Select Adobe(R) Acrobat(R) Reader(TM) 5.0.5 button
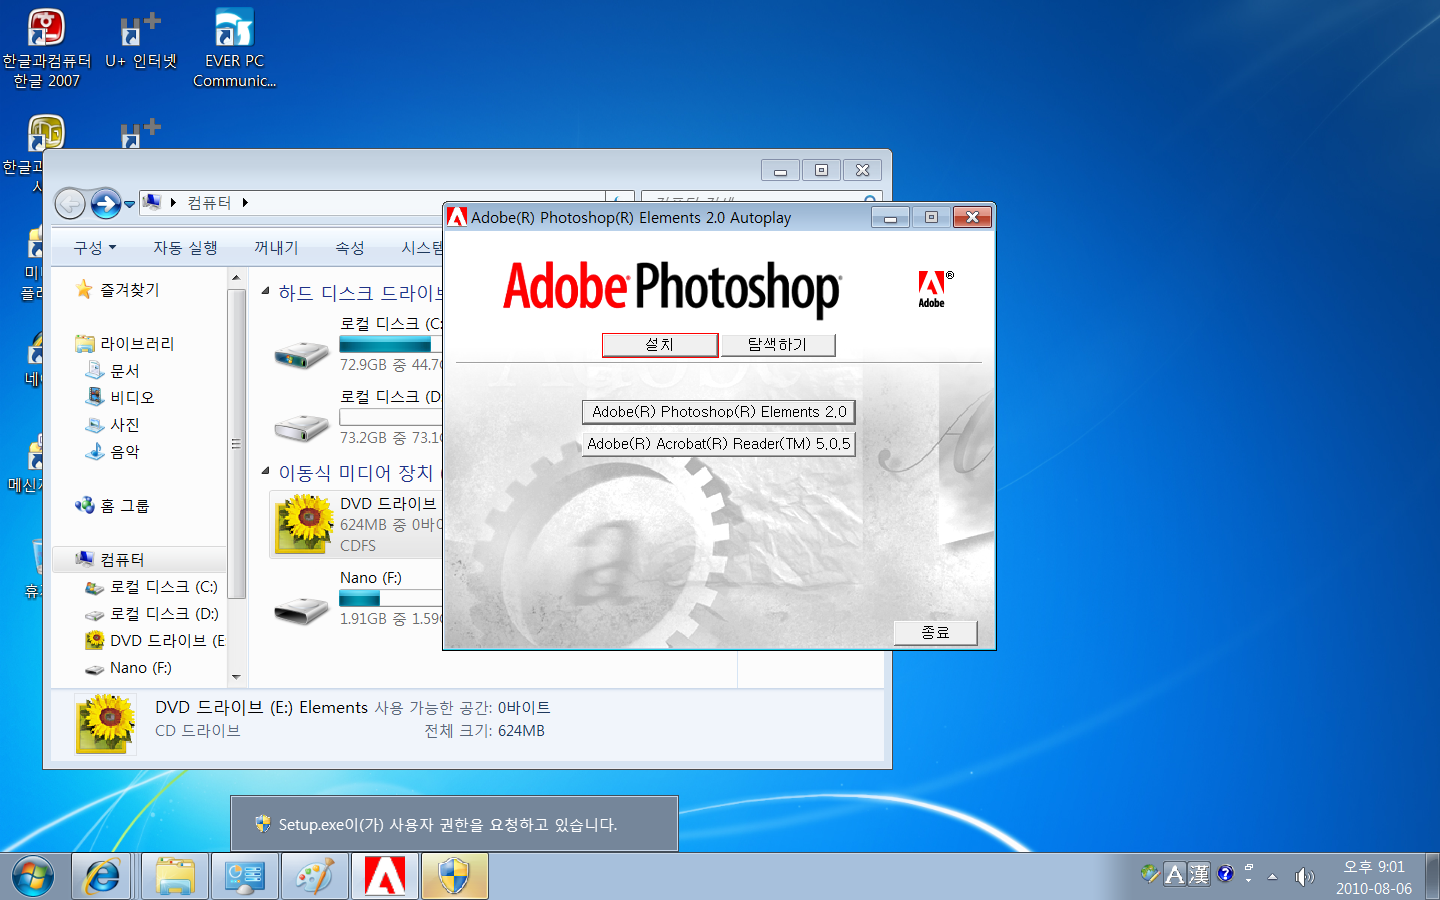Screen dimensions: 1440x900 [x=719, y=444]
